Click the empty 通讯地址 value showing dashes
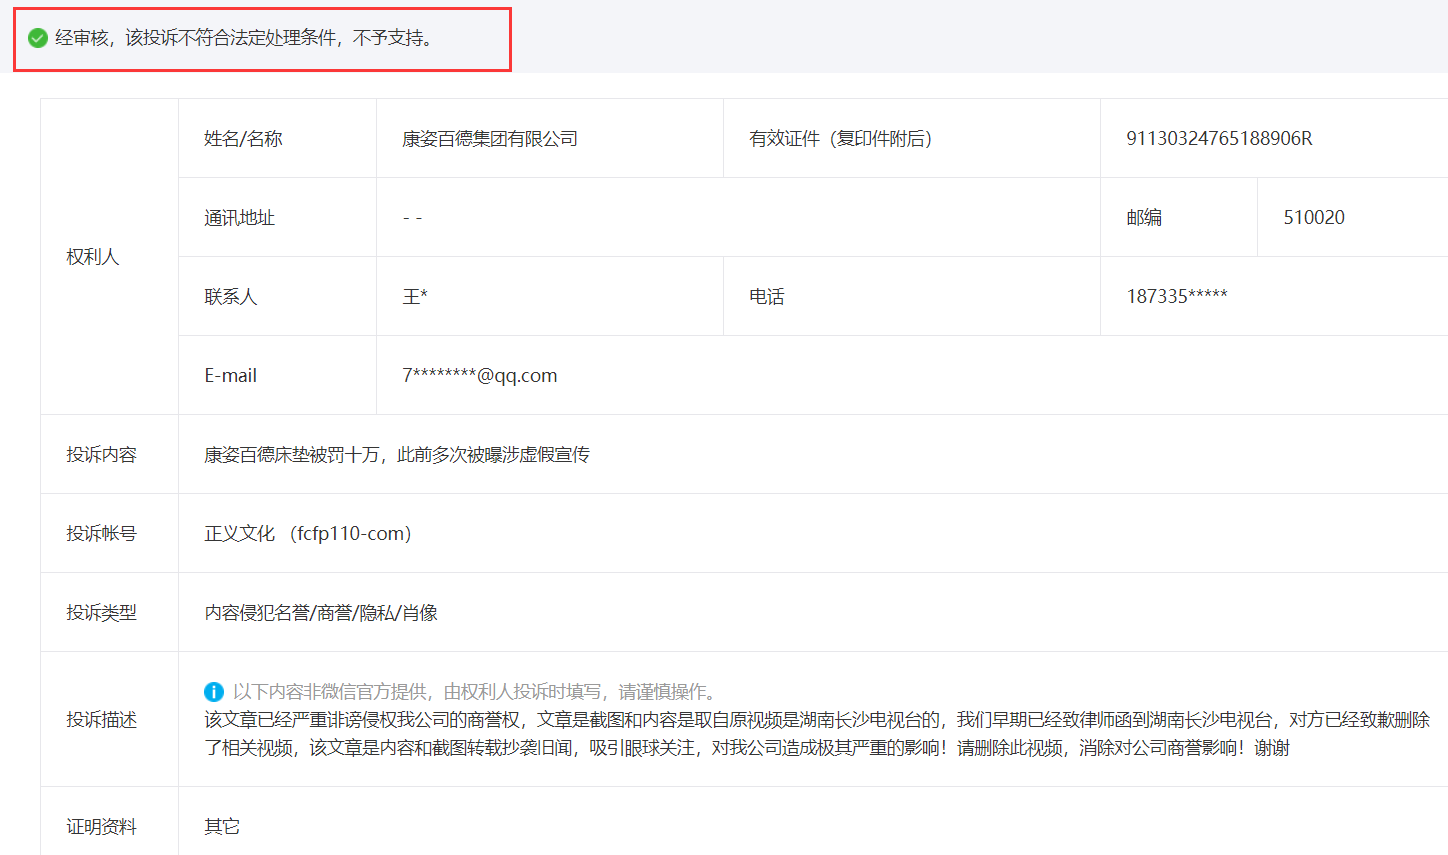 tap(412, 218)
